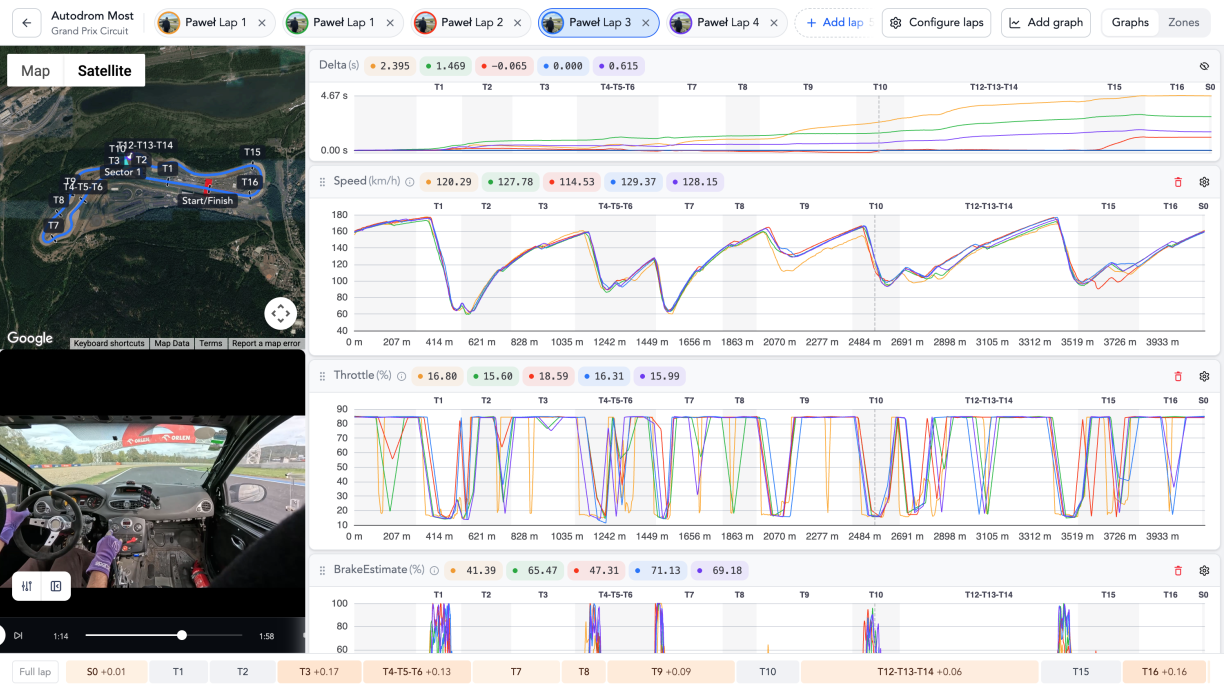1224x689 pixels.
Task: Toggle green lap 65.47 in BrakeEstimate graph
Action: point(533,570)
